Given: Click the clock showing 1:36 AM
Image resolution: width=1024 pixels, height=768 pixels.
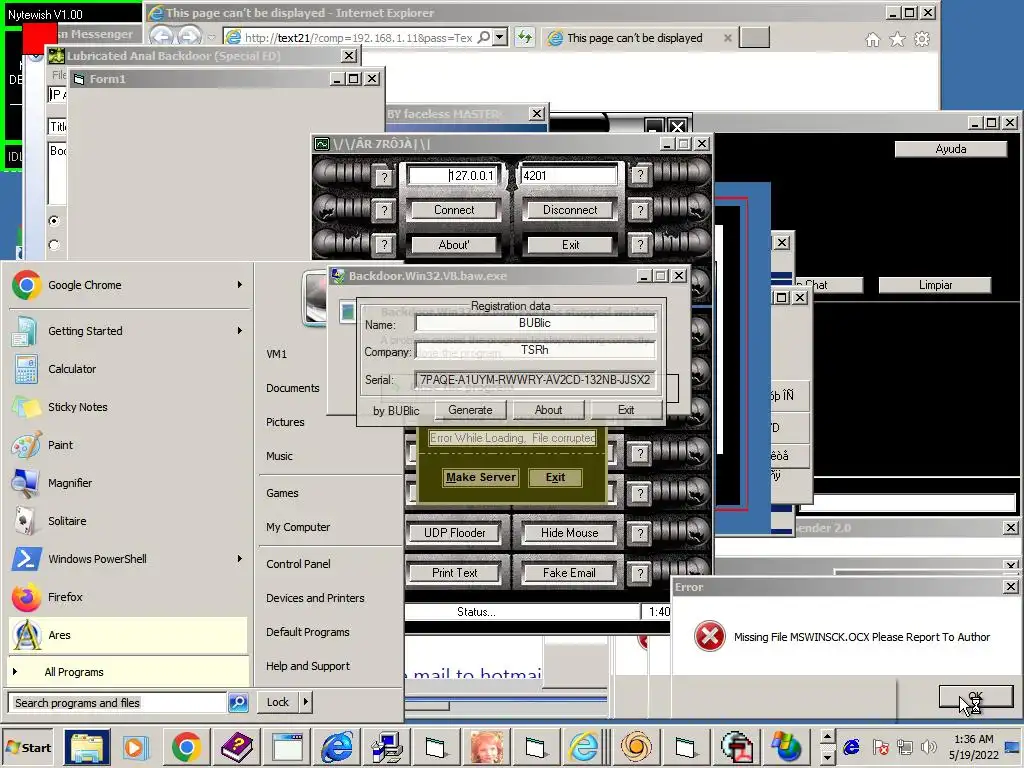Looking at the screenshot, I should pos(974,739).
